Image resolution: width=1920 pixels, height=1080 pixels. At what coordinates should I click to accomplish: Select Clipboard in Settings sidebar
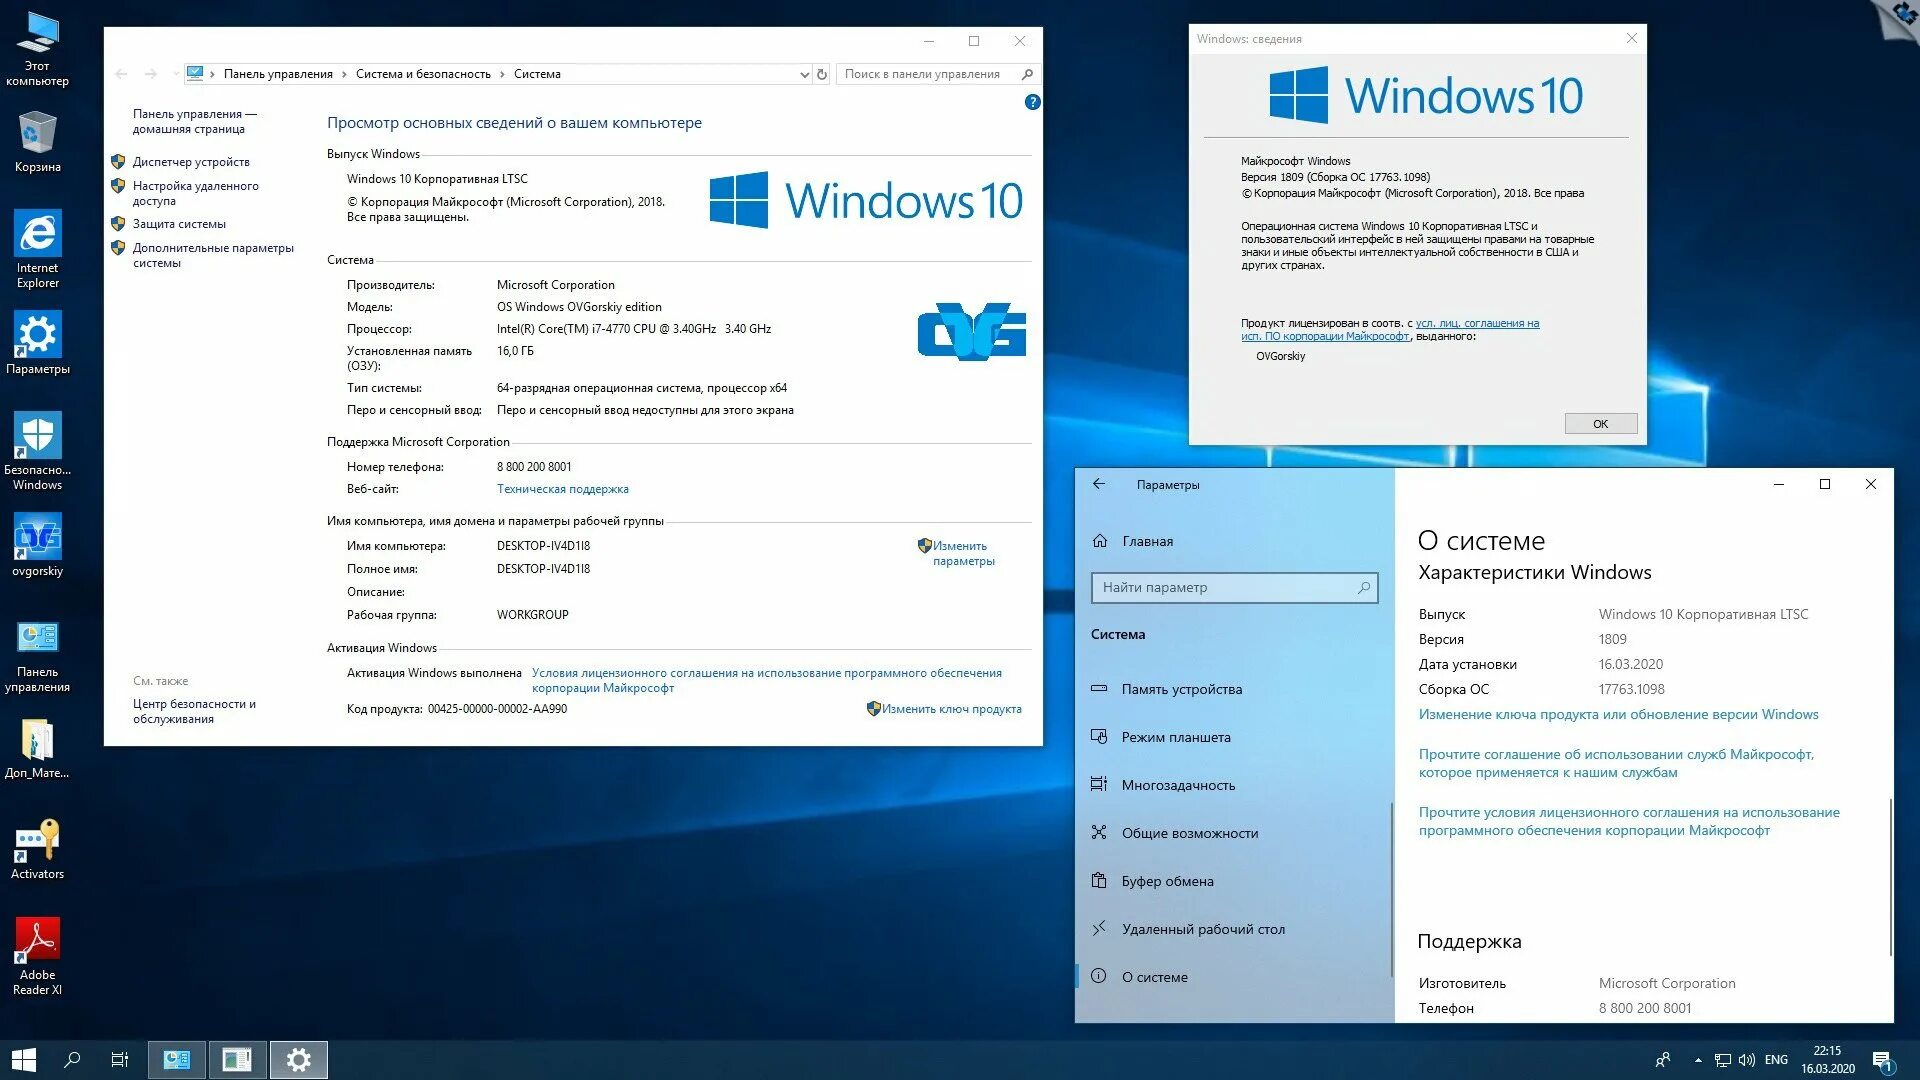coord(1167,881)
